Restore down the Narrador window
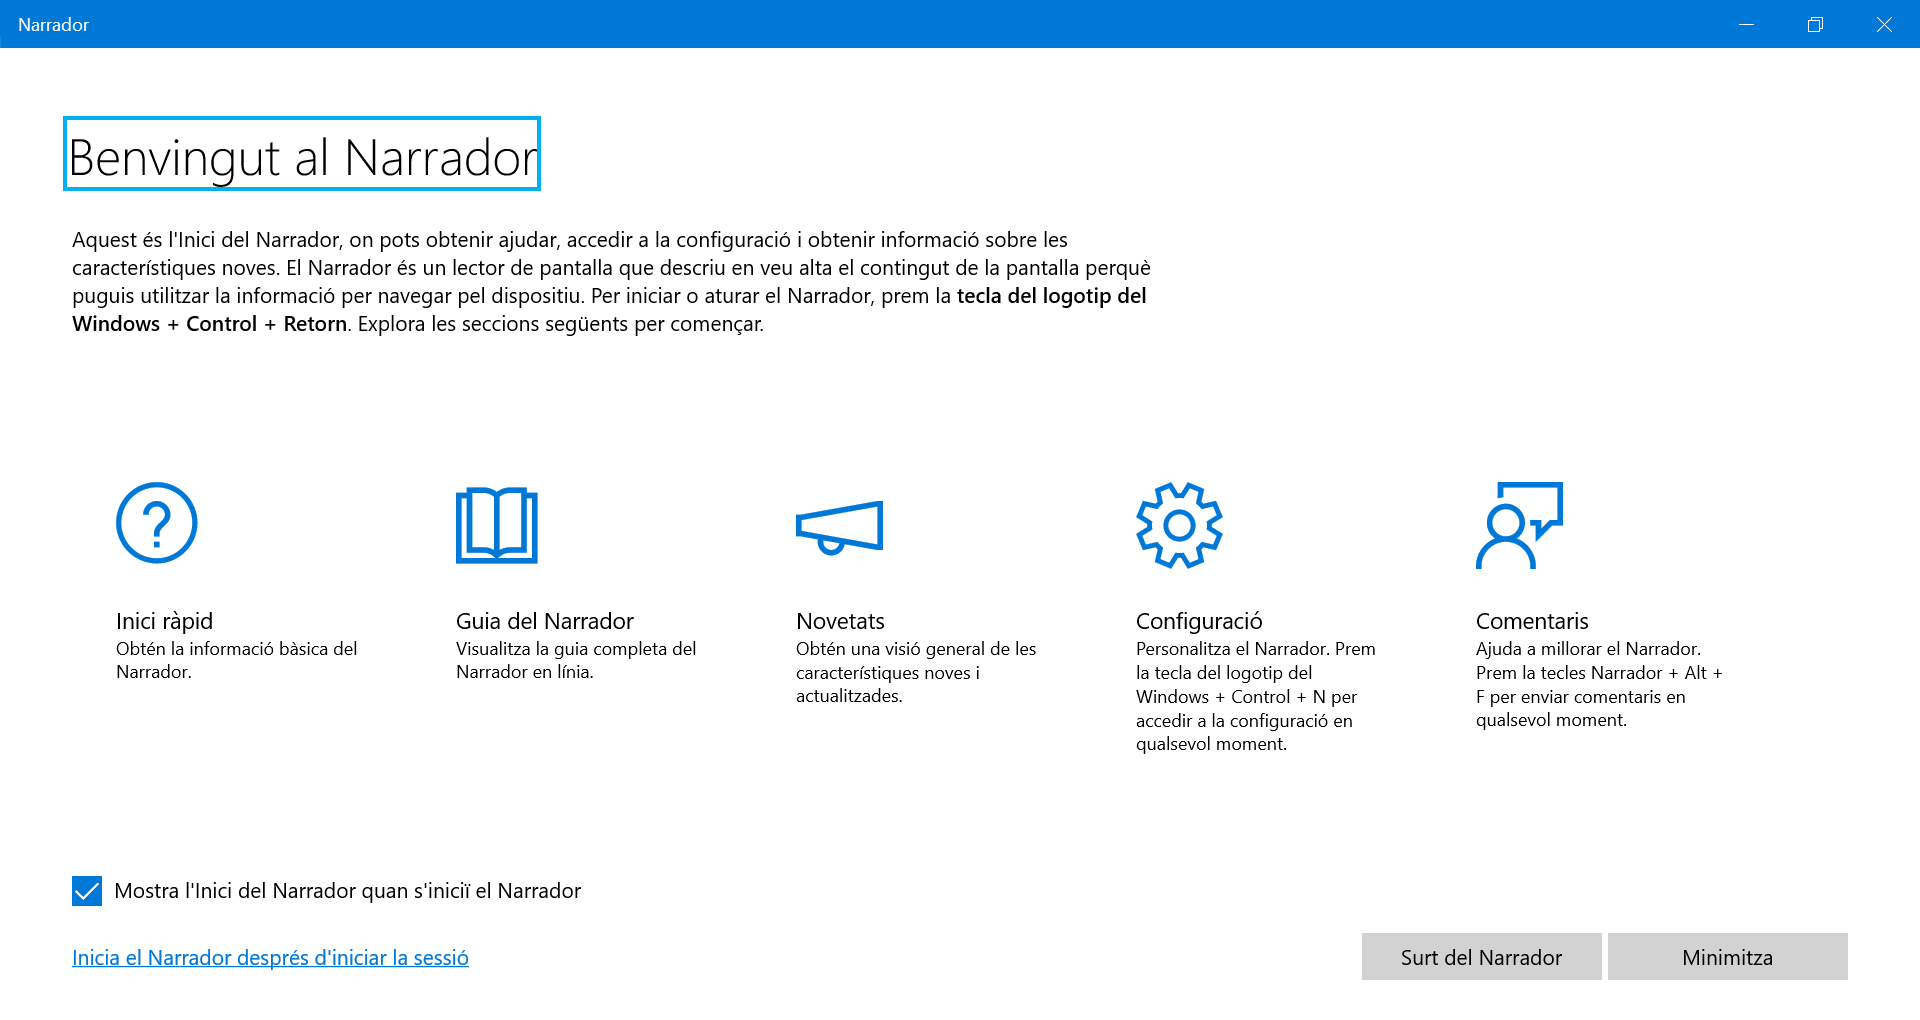The width and height of the screenshot is (1920, 1020). click(x=1815, y=24)
